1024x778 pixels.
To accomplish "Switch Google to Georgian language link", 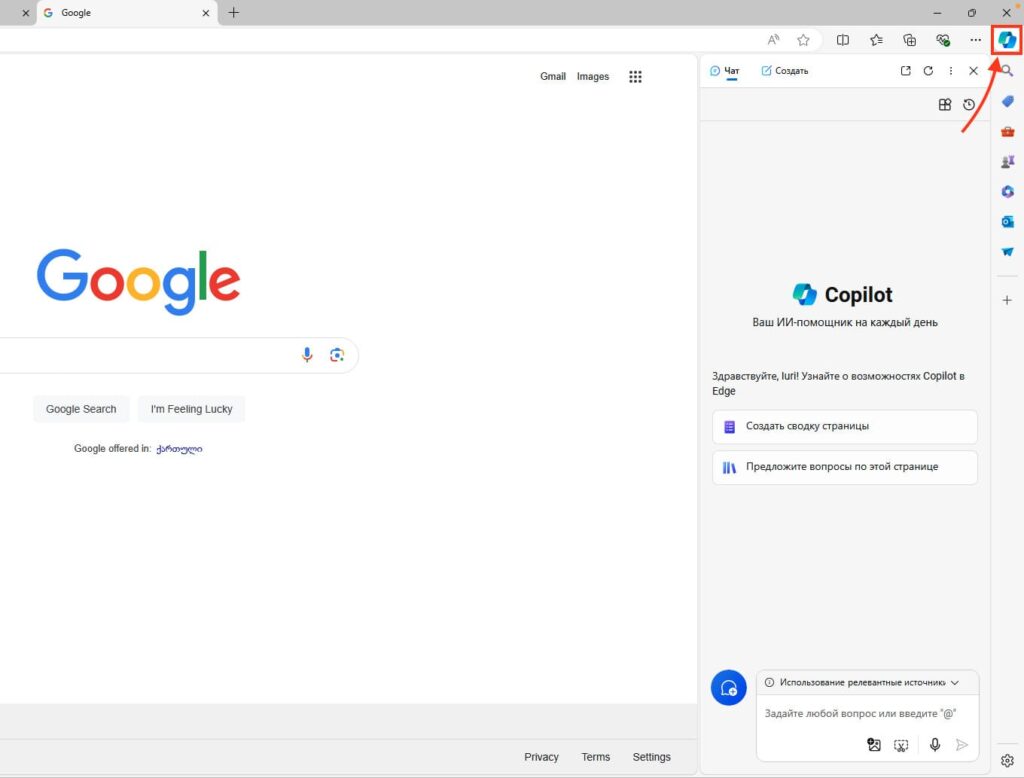I will (179, 449).
